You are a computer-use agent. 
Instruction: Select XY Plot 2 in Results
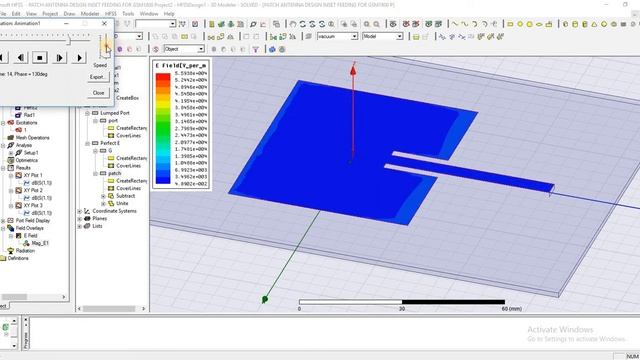coord(33,191)
